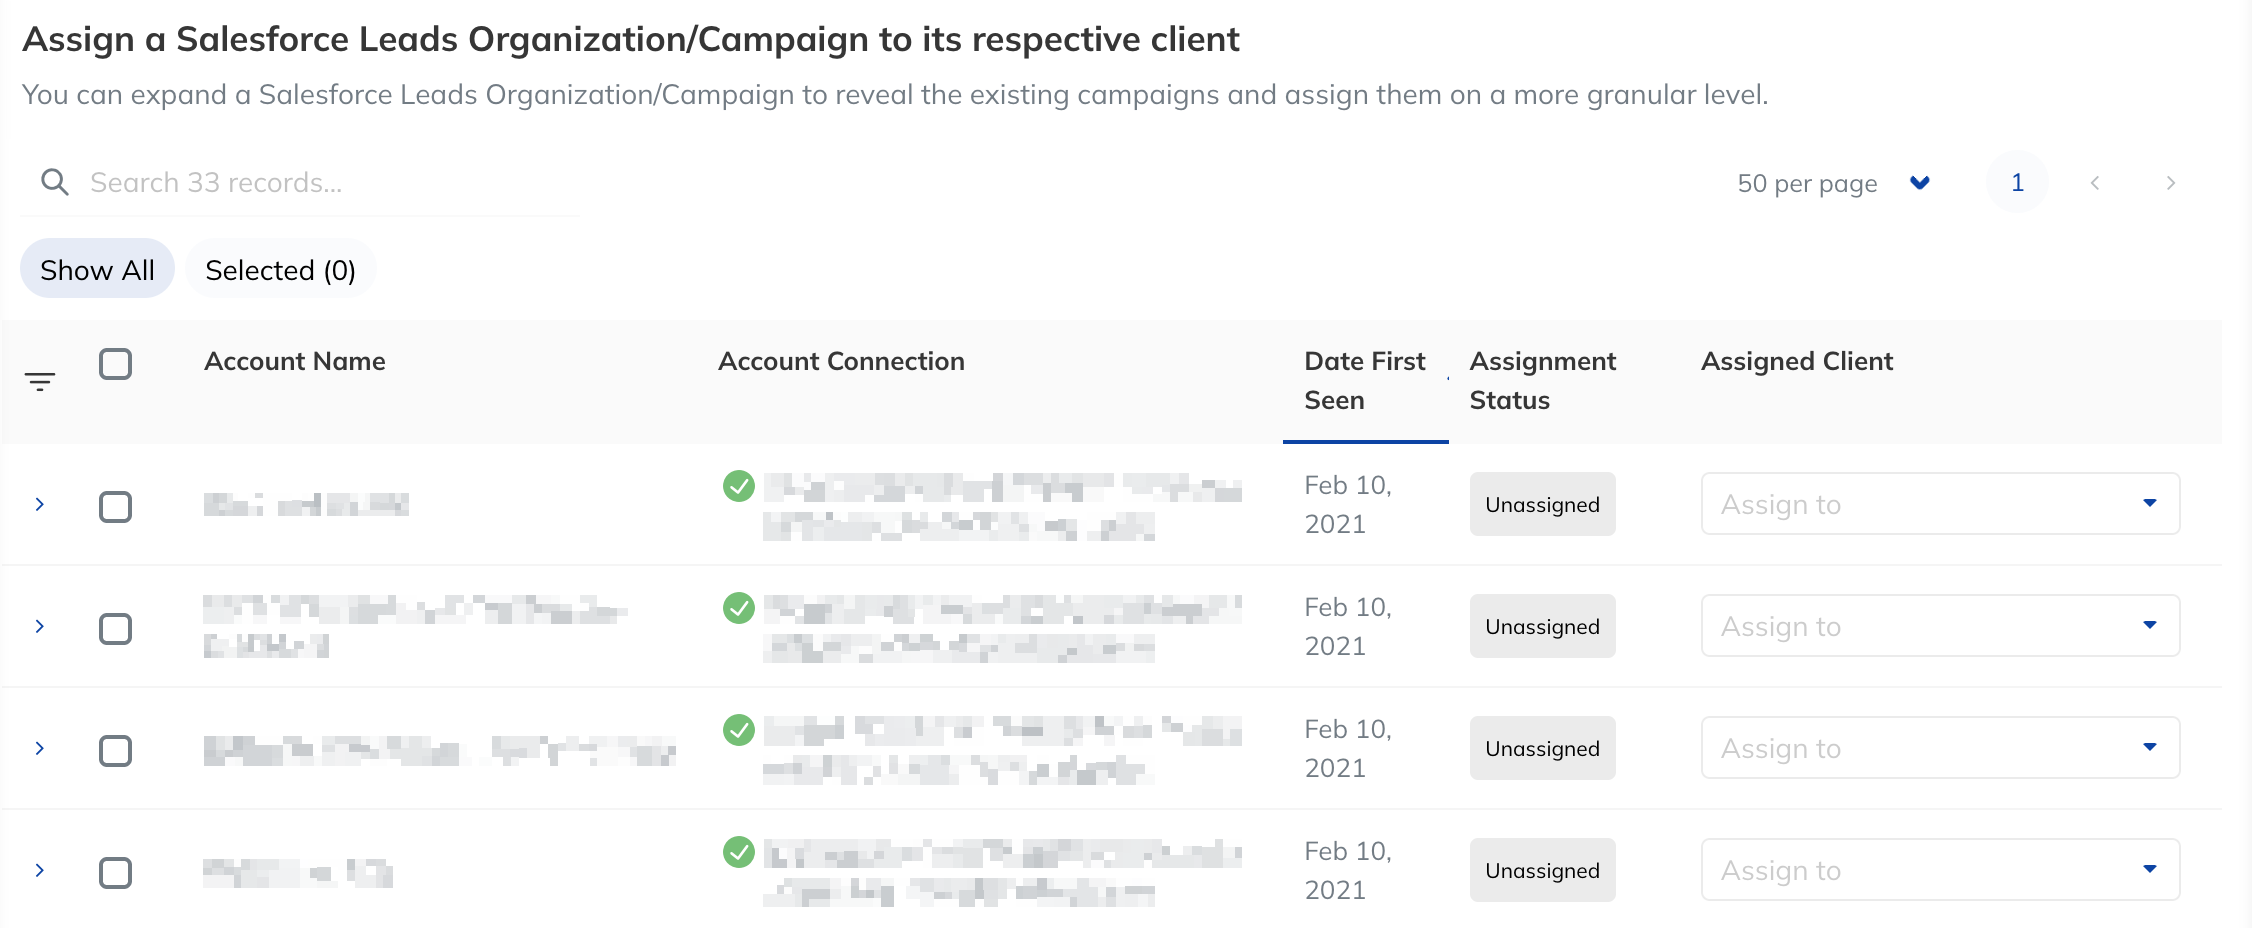
Task: Expand the third account row
Action: pos(40,748)
